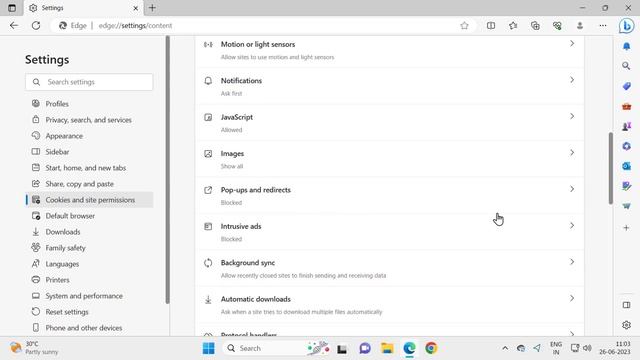Go back using the browser back arrow
The width and height of the screenshot is (640, 360).
14,26
